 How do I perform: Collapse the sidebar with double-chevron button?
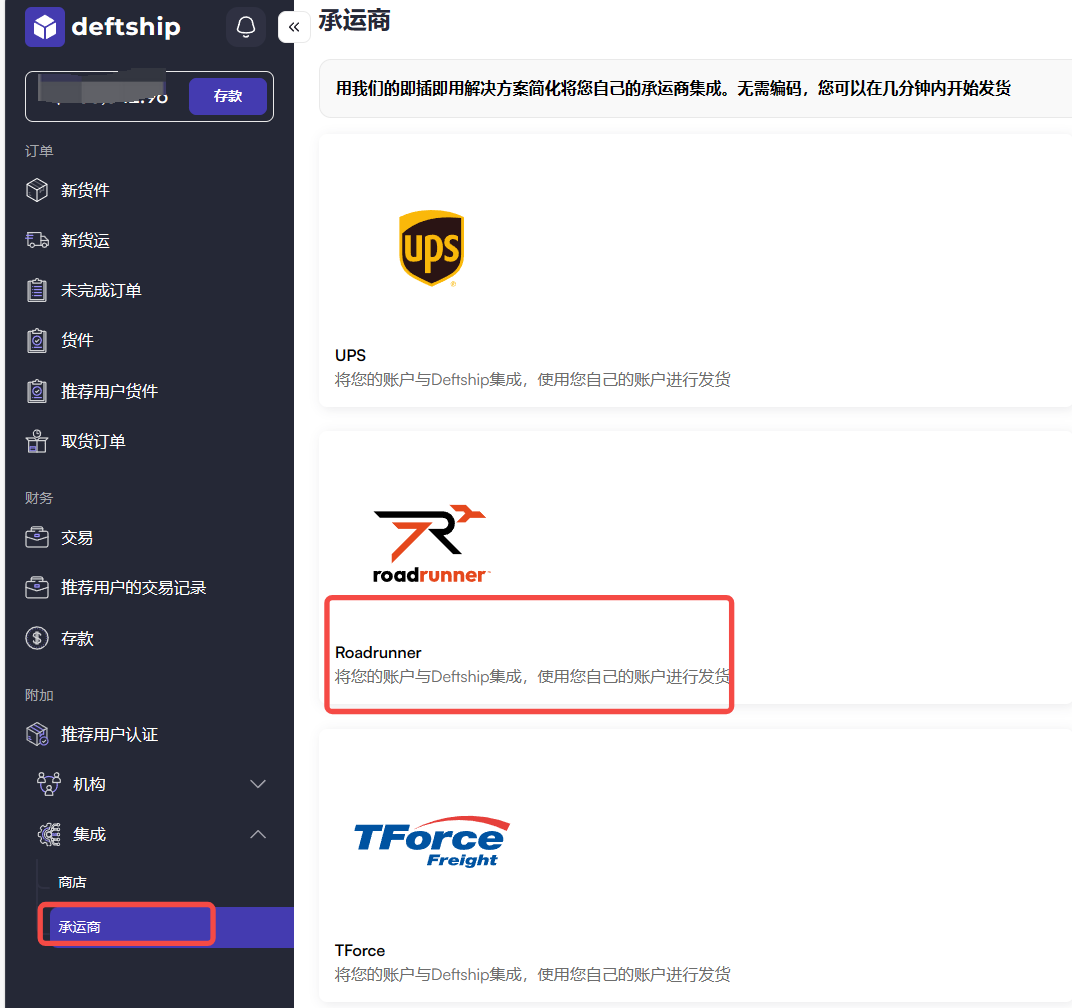pyautogui.click(x=294, y=27)
